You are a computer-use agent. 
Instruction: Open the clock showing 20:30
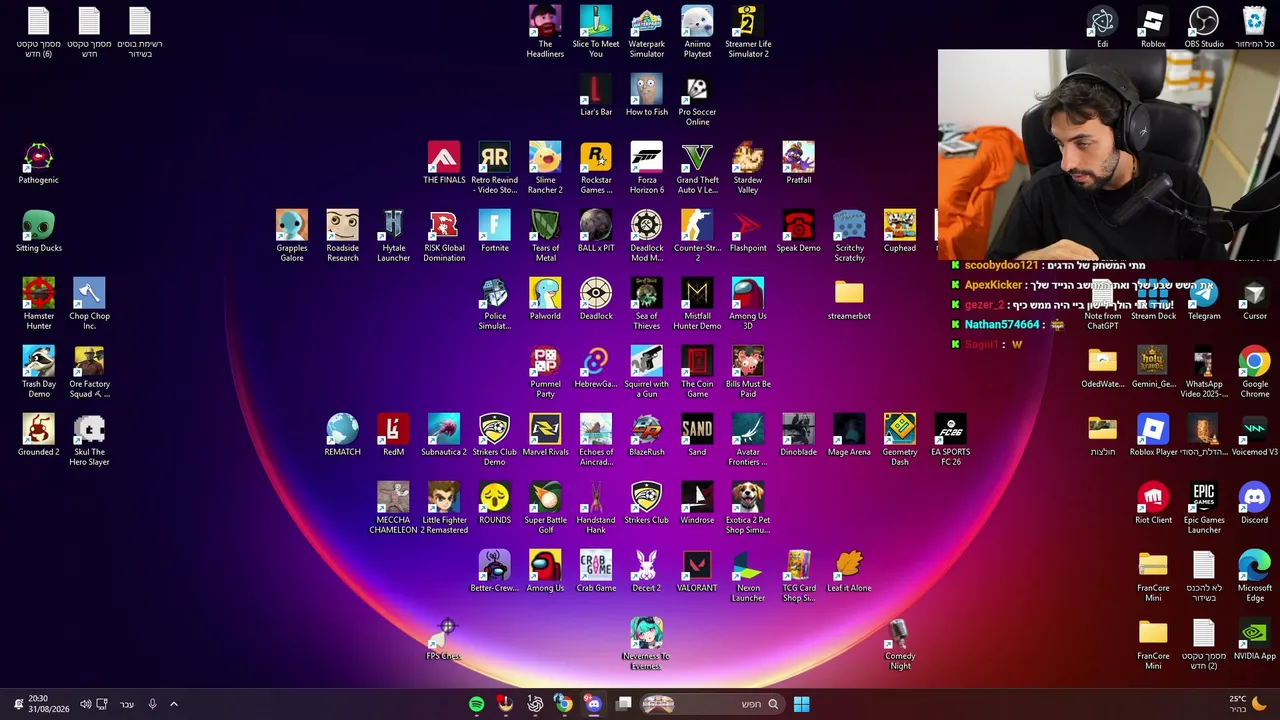(47, 704)
